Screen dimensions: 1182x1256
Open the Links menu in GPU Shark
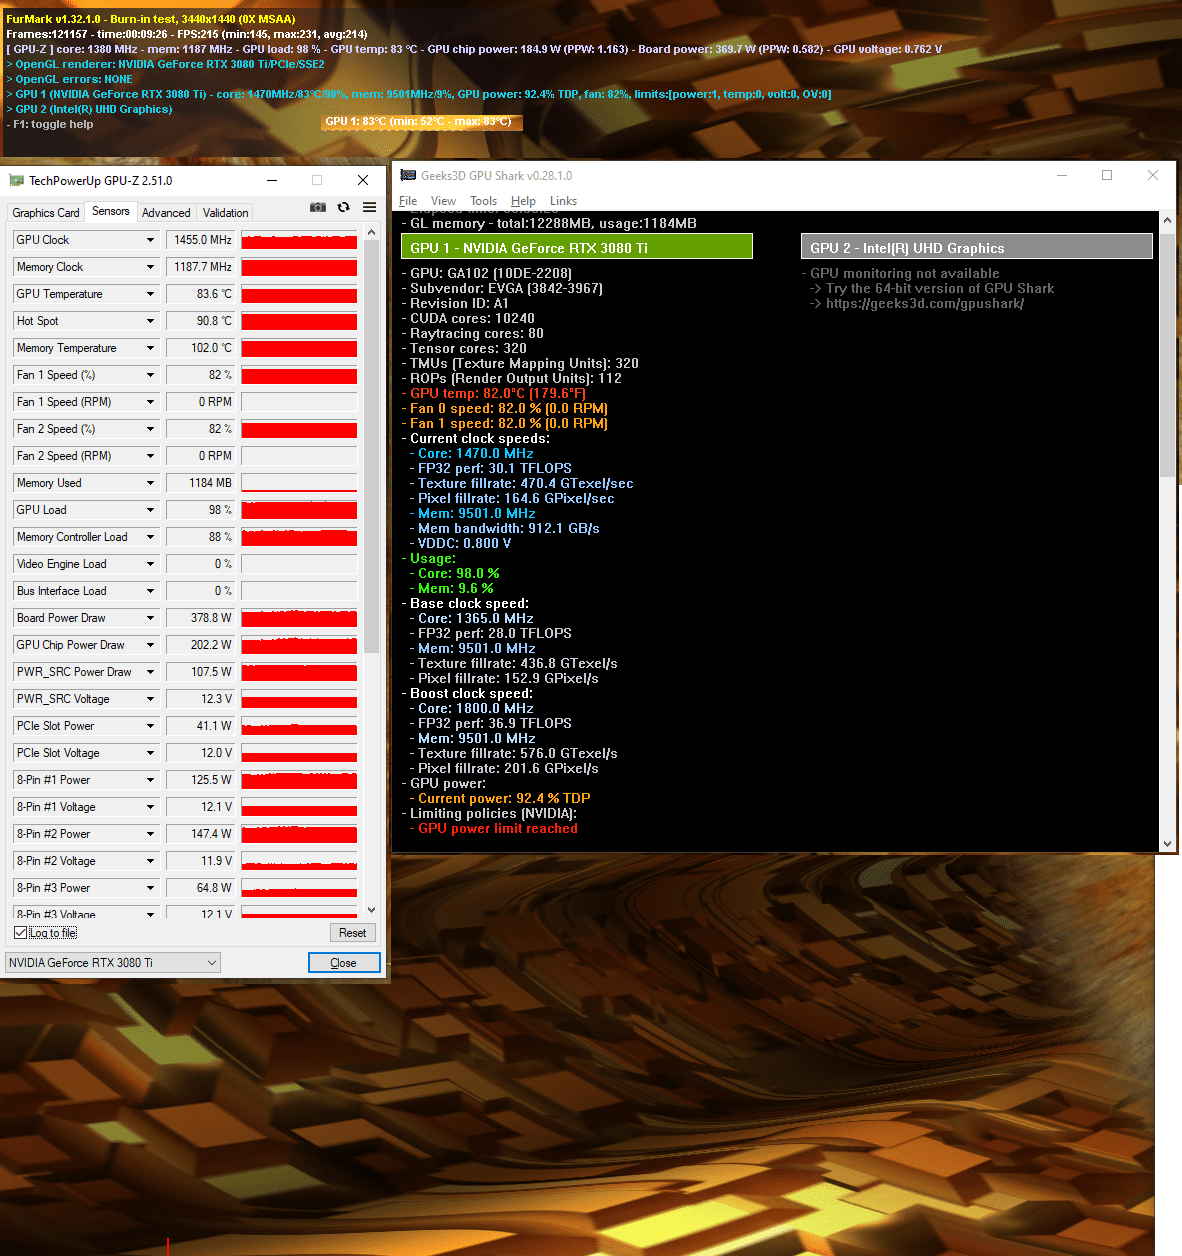tap(563, 200)
